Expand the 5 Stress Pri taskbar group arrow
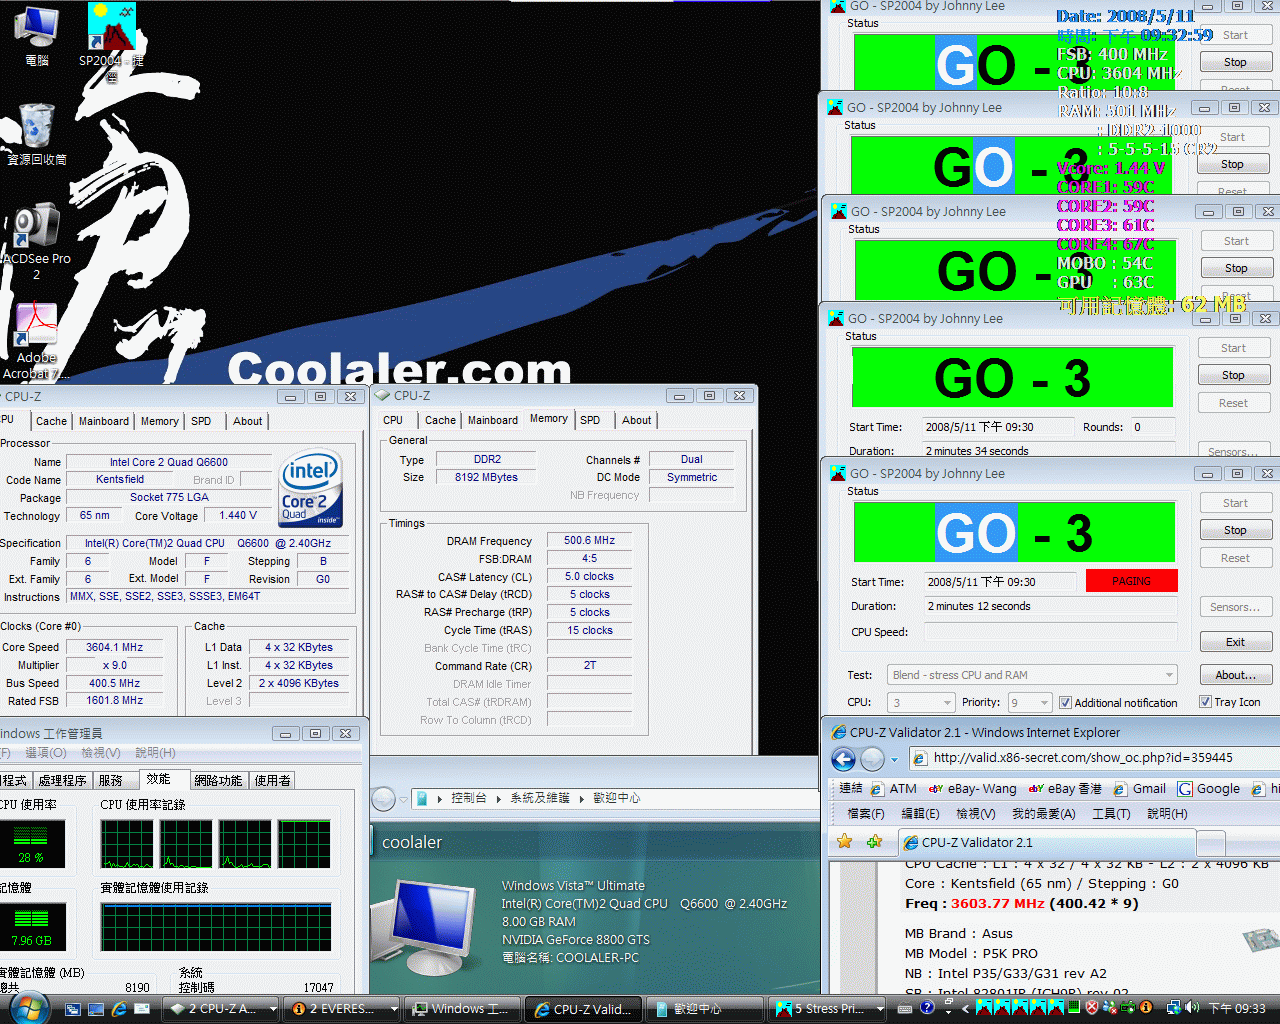 (880, 1009)
